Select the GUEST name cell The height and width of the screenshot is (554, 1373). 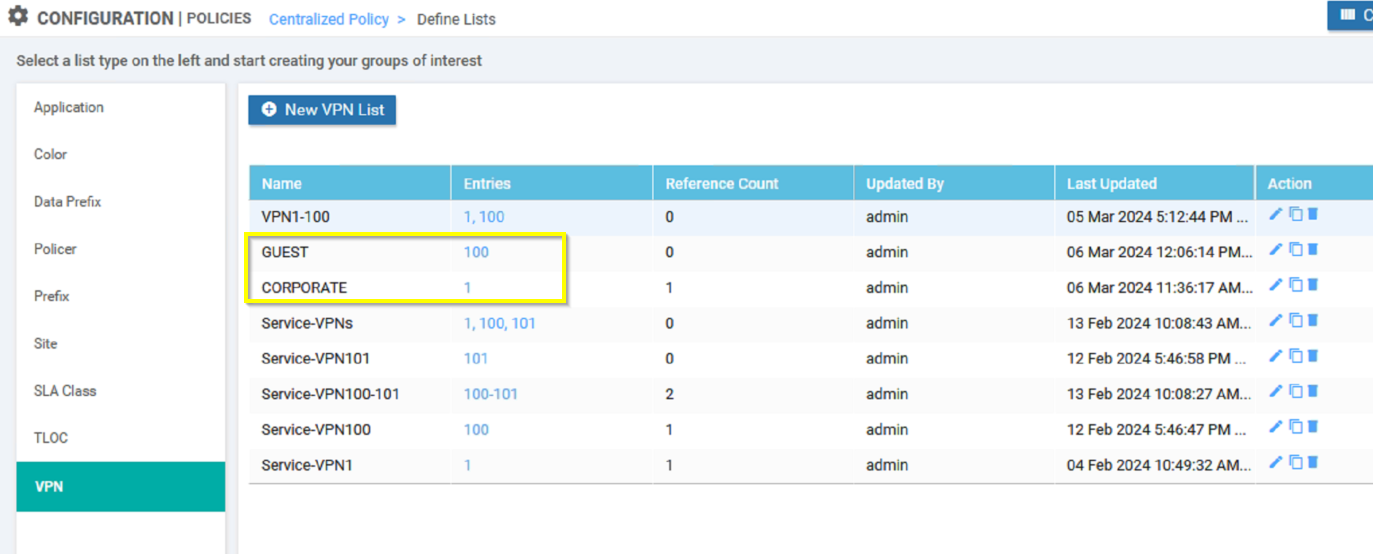[x=285, y=252]
